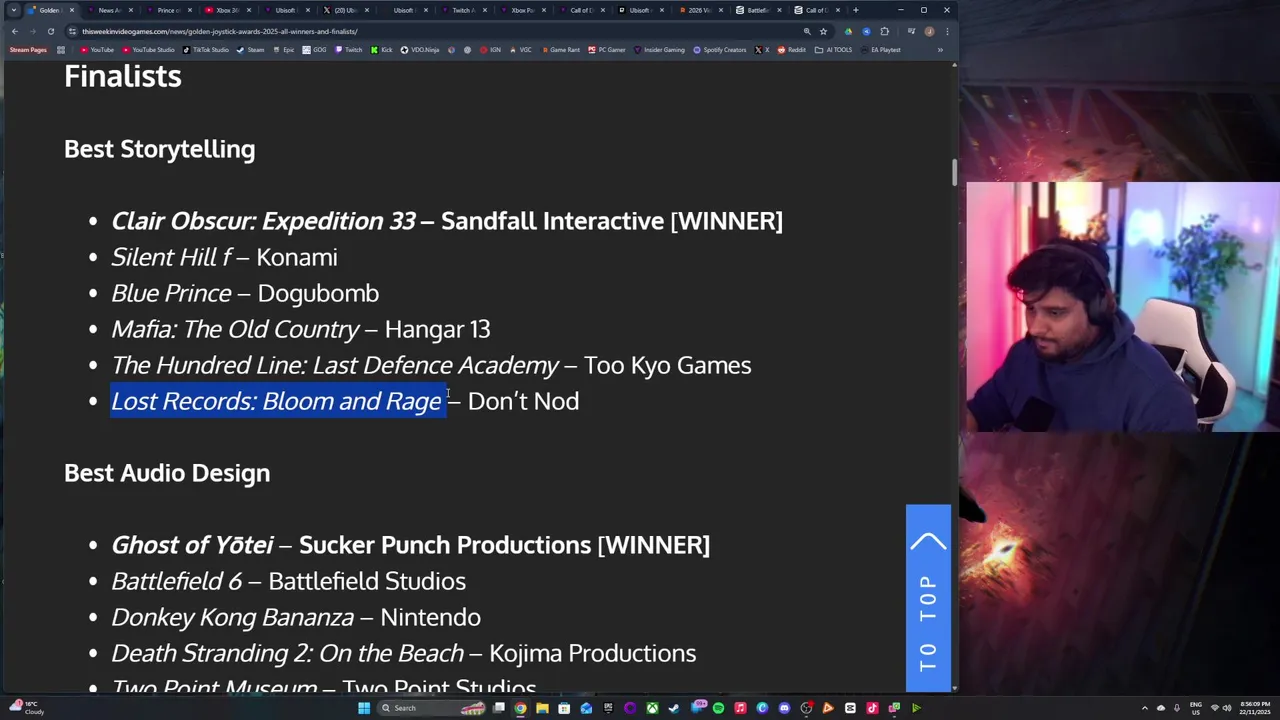Image resolution: width=1280 pixels, height=720 pixels.
Task: Click 'Battlefield 6 – Battlefield Studios' line
Action: click(x=288, y=581)
